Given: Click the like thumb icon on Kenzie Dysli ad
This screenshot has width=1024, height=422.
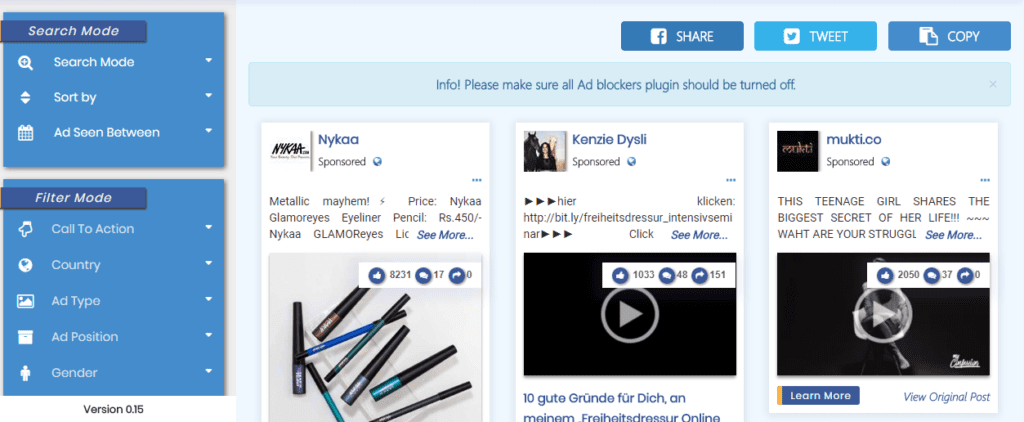Looking at the screenshot, I should [x=620, y=275].
